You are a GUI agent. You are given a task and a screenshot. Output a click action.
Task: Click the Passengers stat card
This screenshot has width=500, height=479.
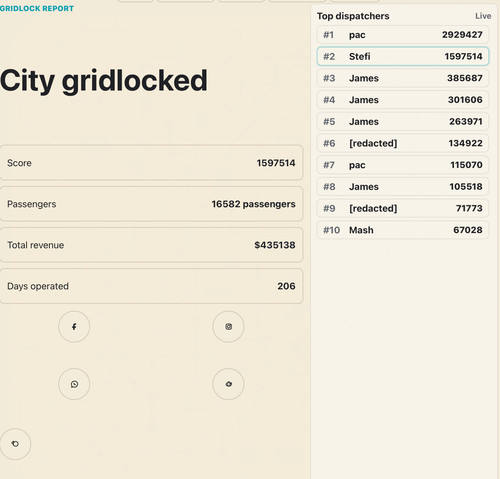151,204
